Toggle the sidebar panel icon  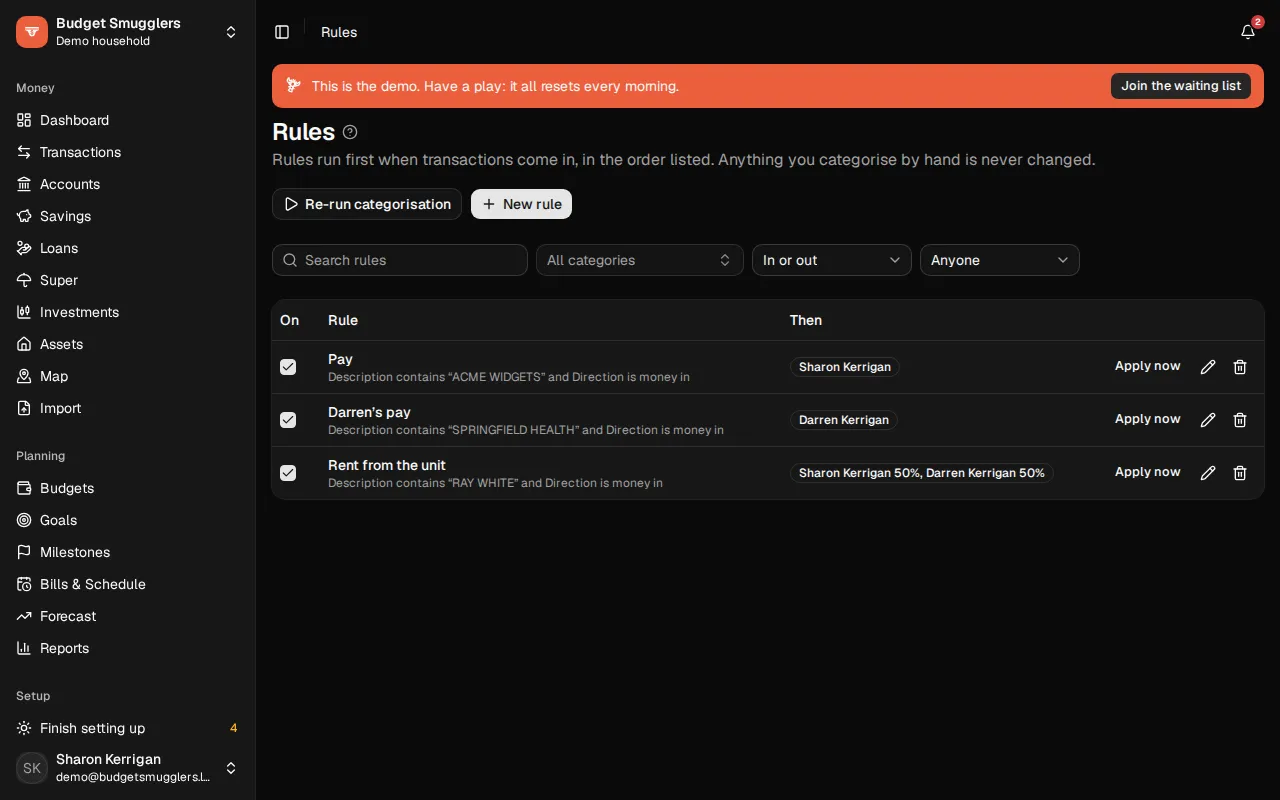click(x=282, y=32)
